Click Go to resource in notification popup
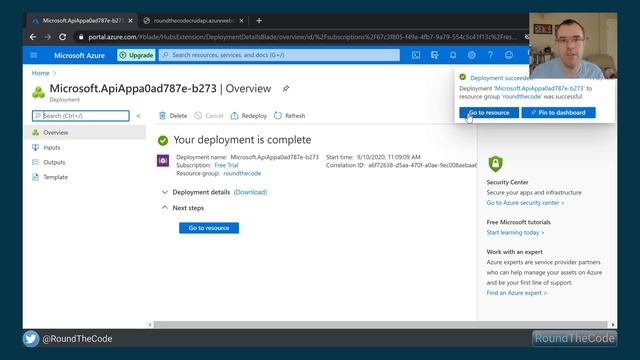Viewport: 640px width, 360px height. coord(489,113)
